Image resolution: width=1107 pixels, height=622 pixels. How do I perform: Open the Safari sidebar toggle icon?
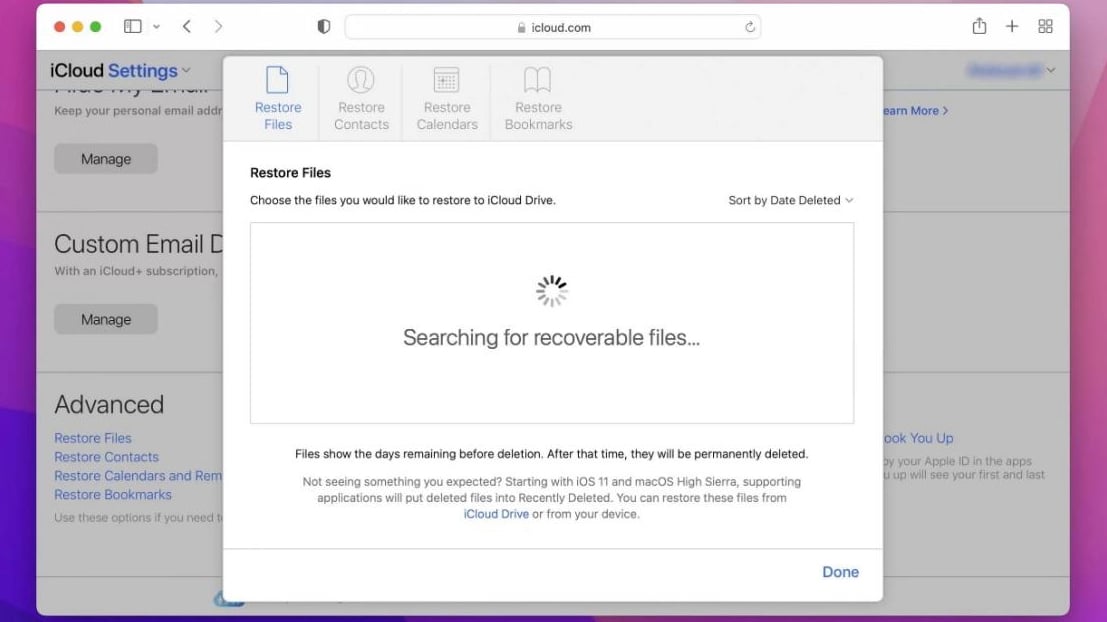click(132, 27)
